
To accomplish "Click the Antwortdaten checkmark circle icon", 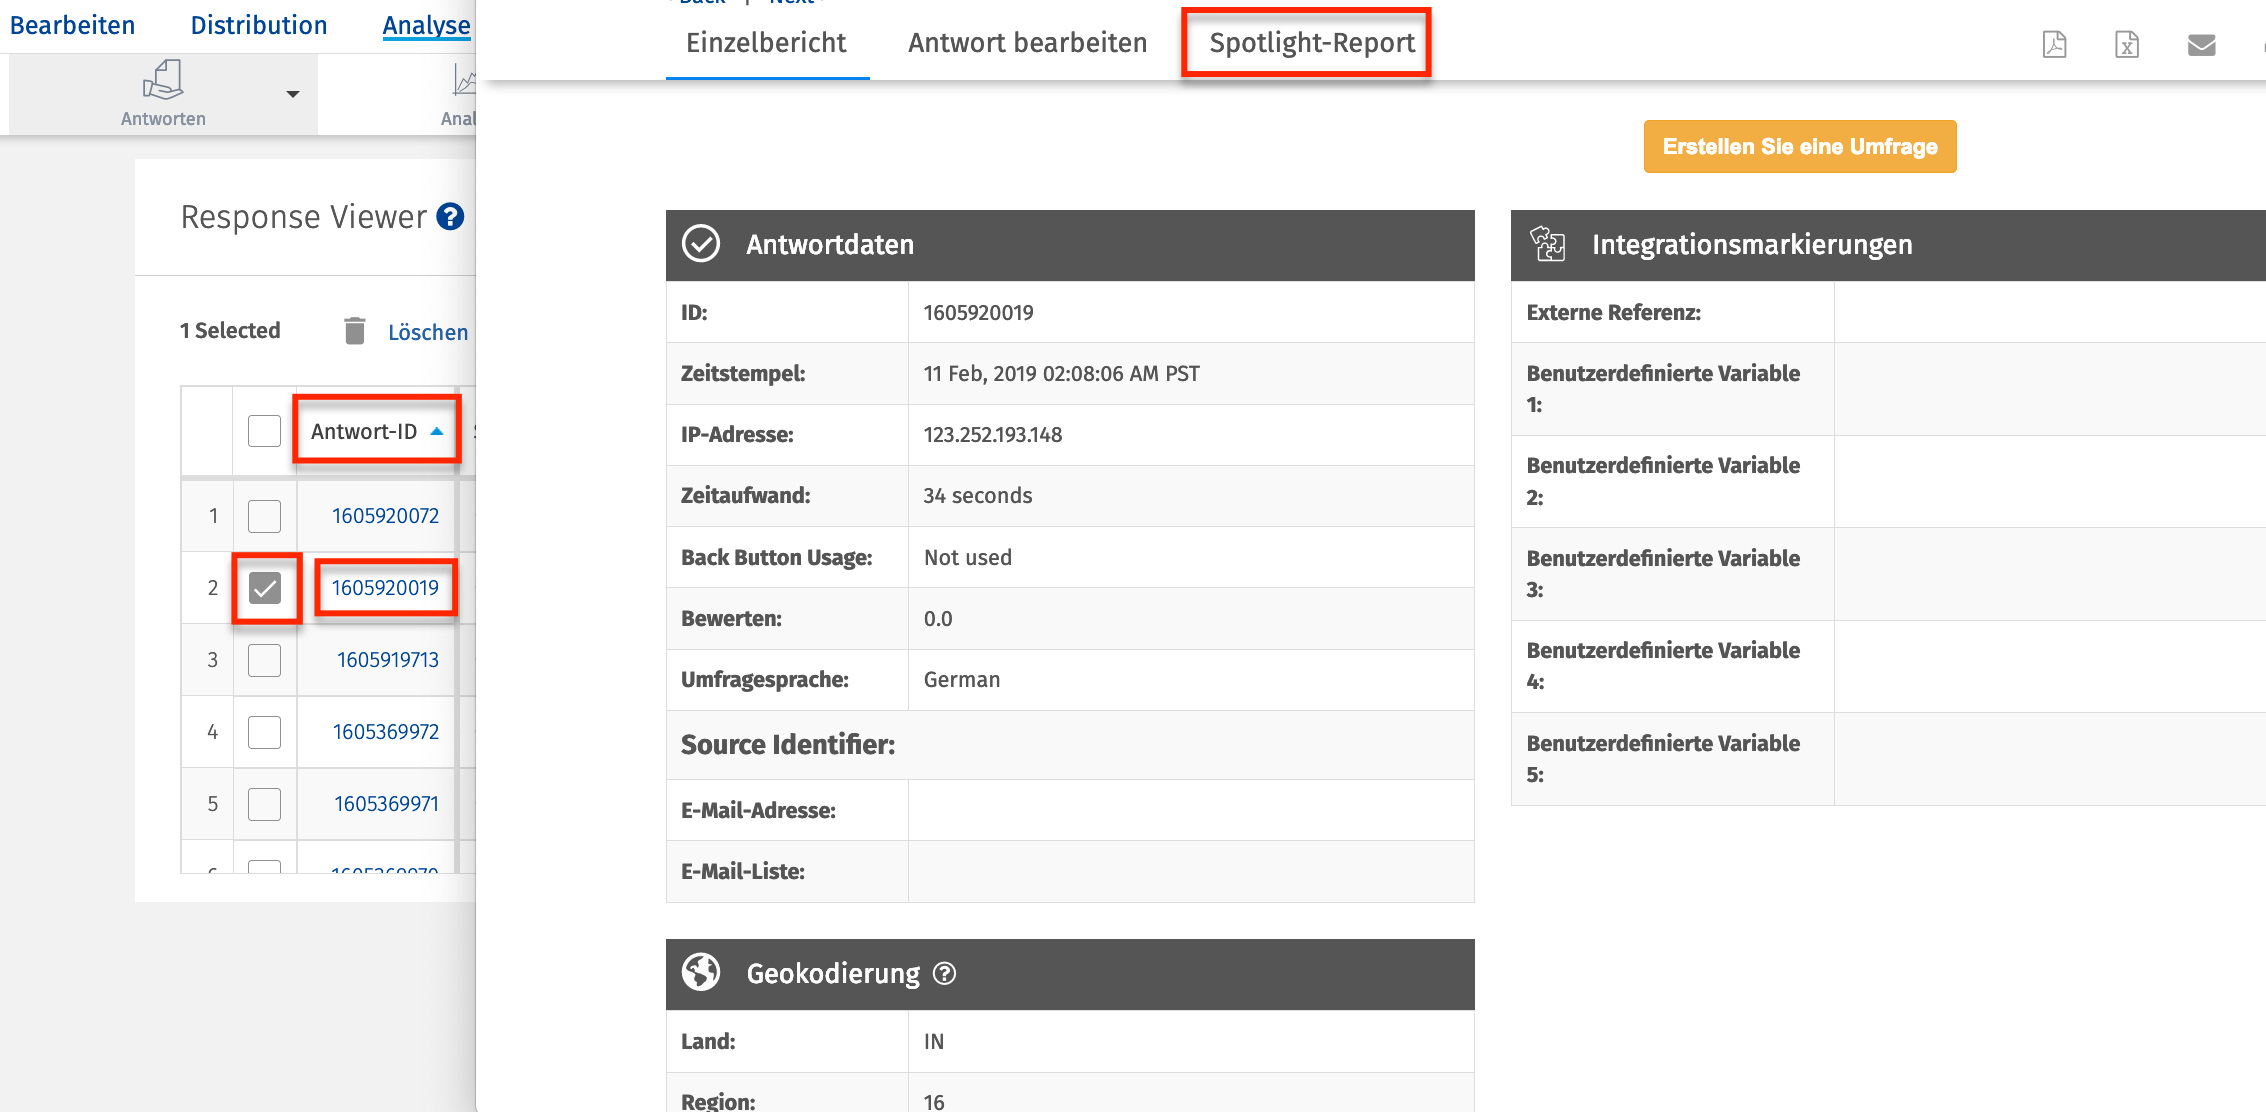I will point(701,244).
